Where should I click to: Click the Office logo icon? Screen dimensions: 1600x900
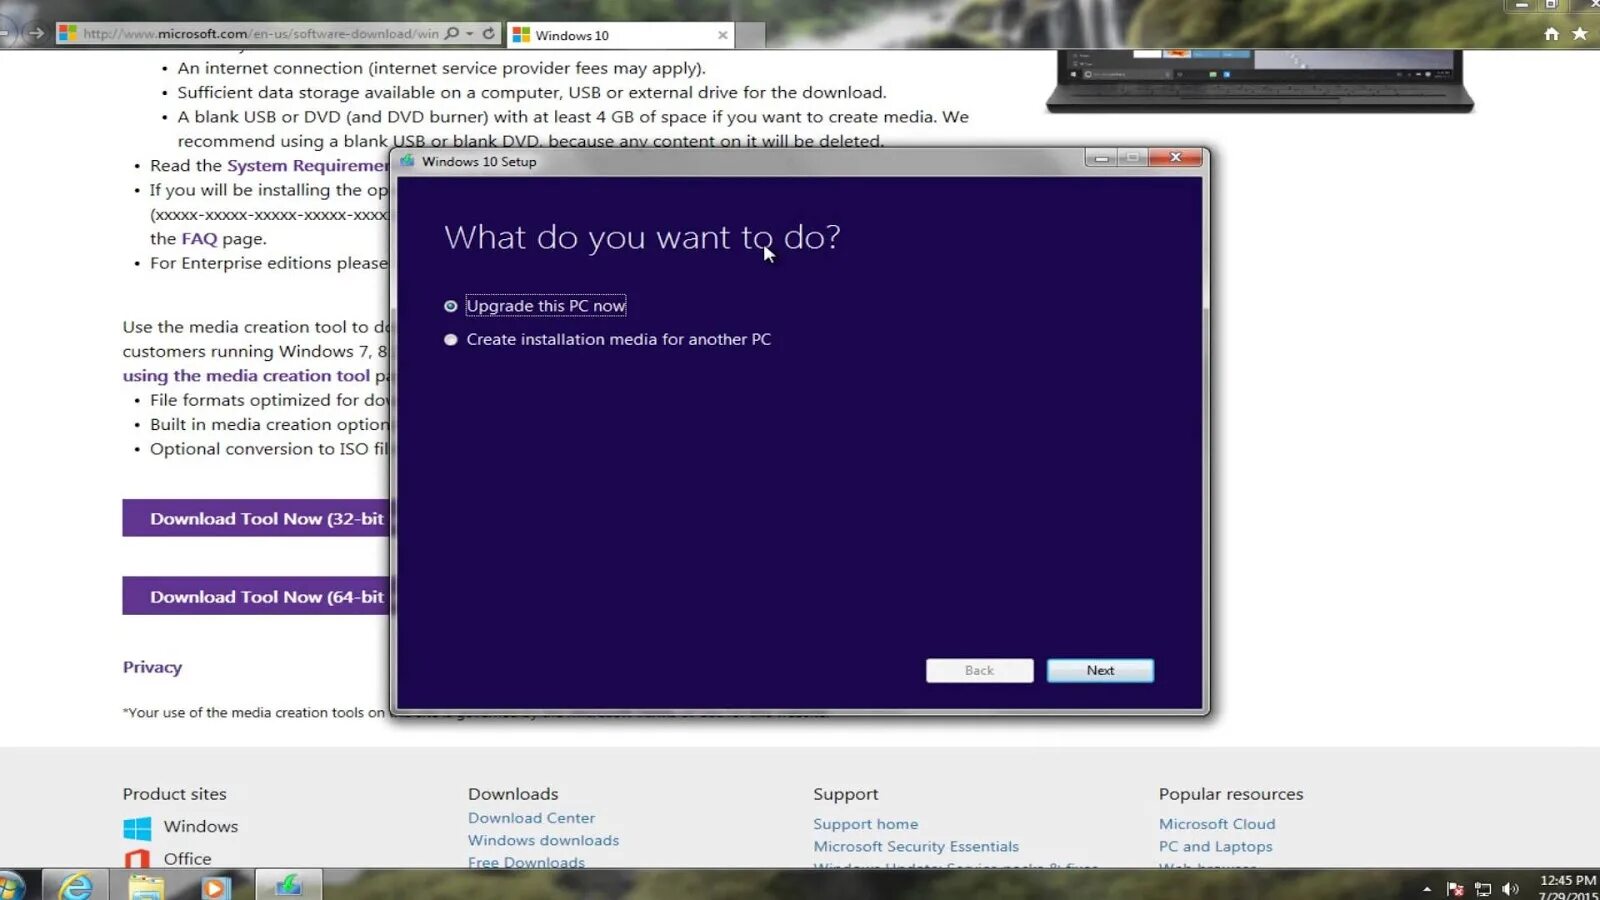137,859
